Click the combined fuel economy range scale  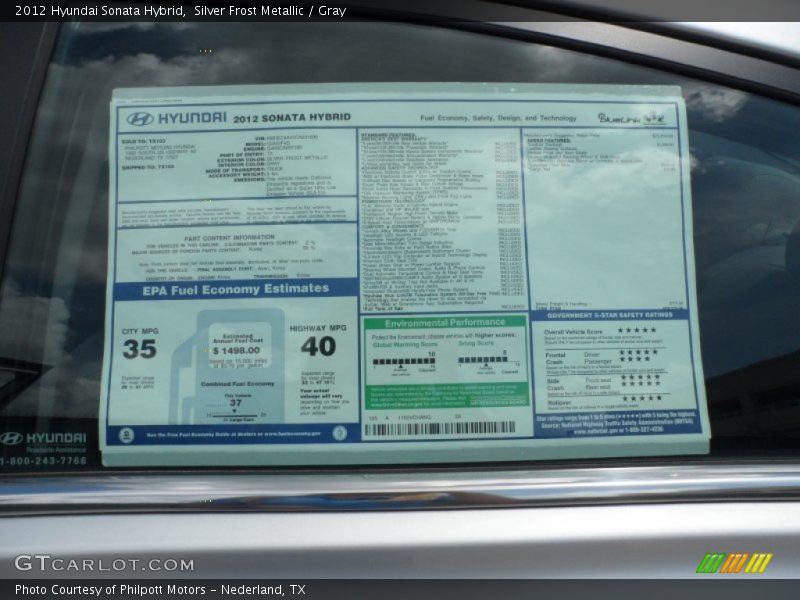coord(235,415)
